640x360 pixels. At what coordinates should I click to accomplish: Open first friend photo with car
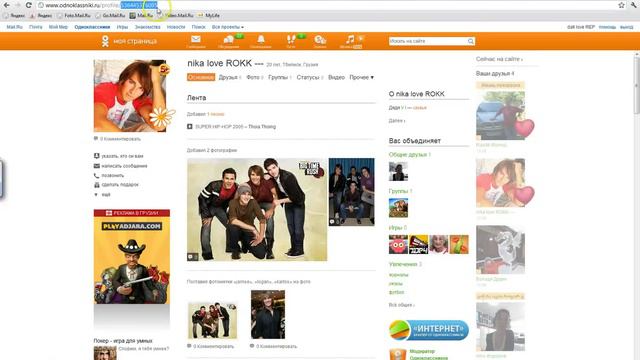coord(500,116)
